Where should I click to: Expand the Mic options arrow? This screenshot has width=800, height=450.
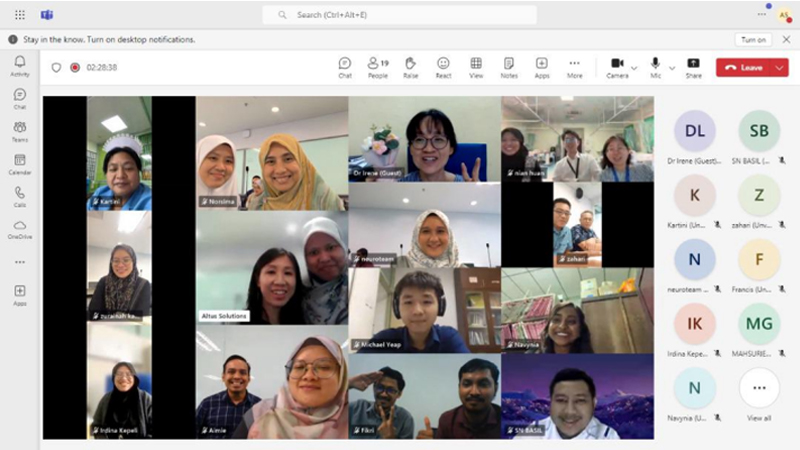672,68
